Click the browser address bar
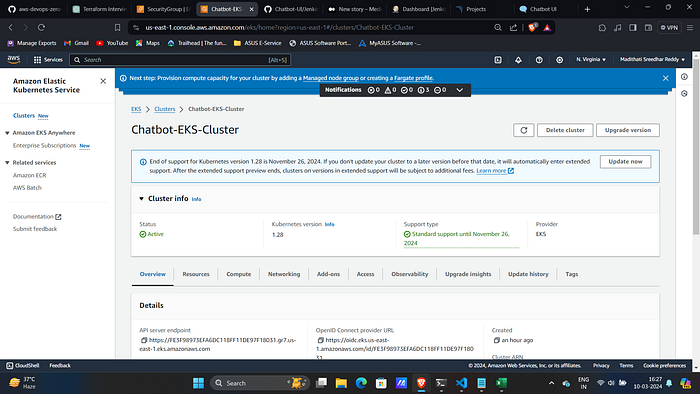 312,27
